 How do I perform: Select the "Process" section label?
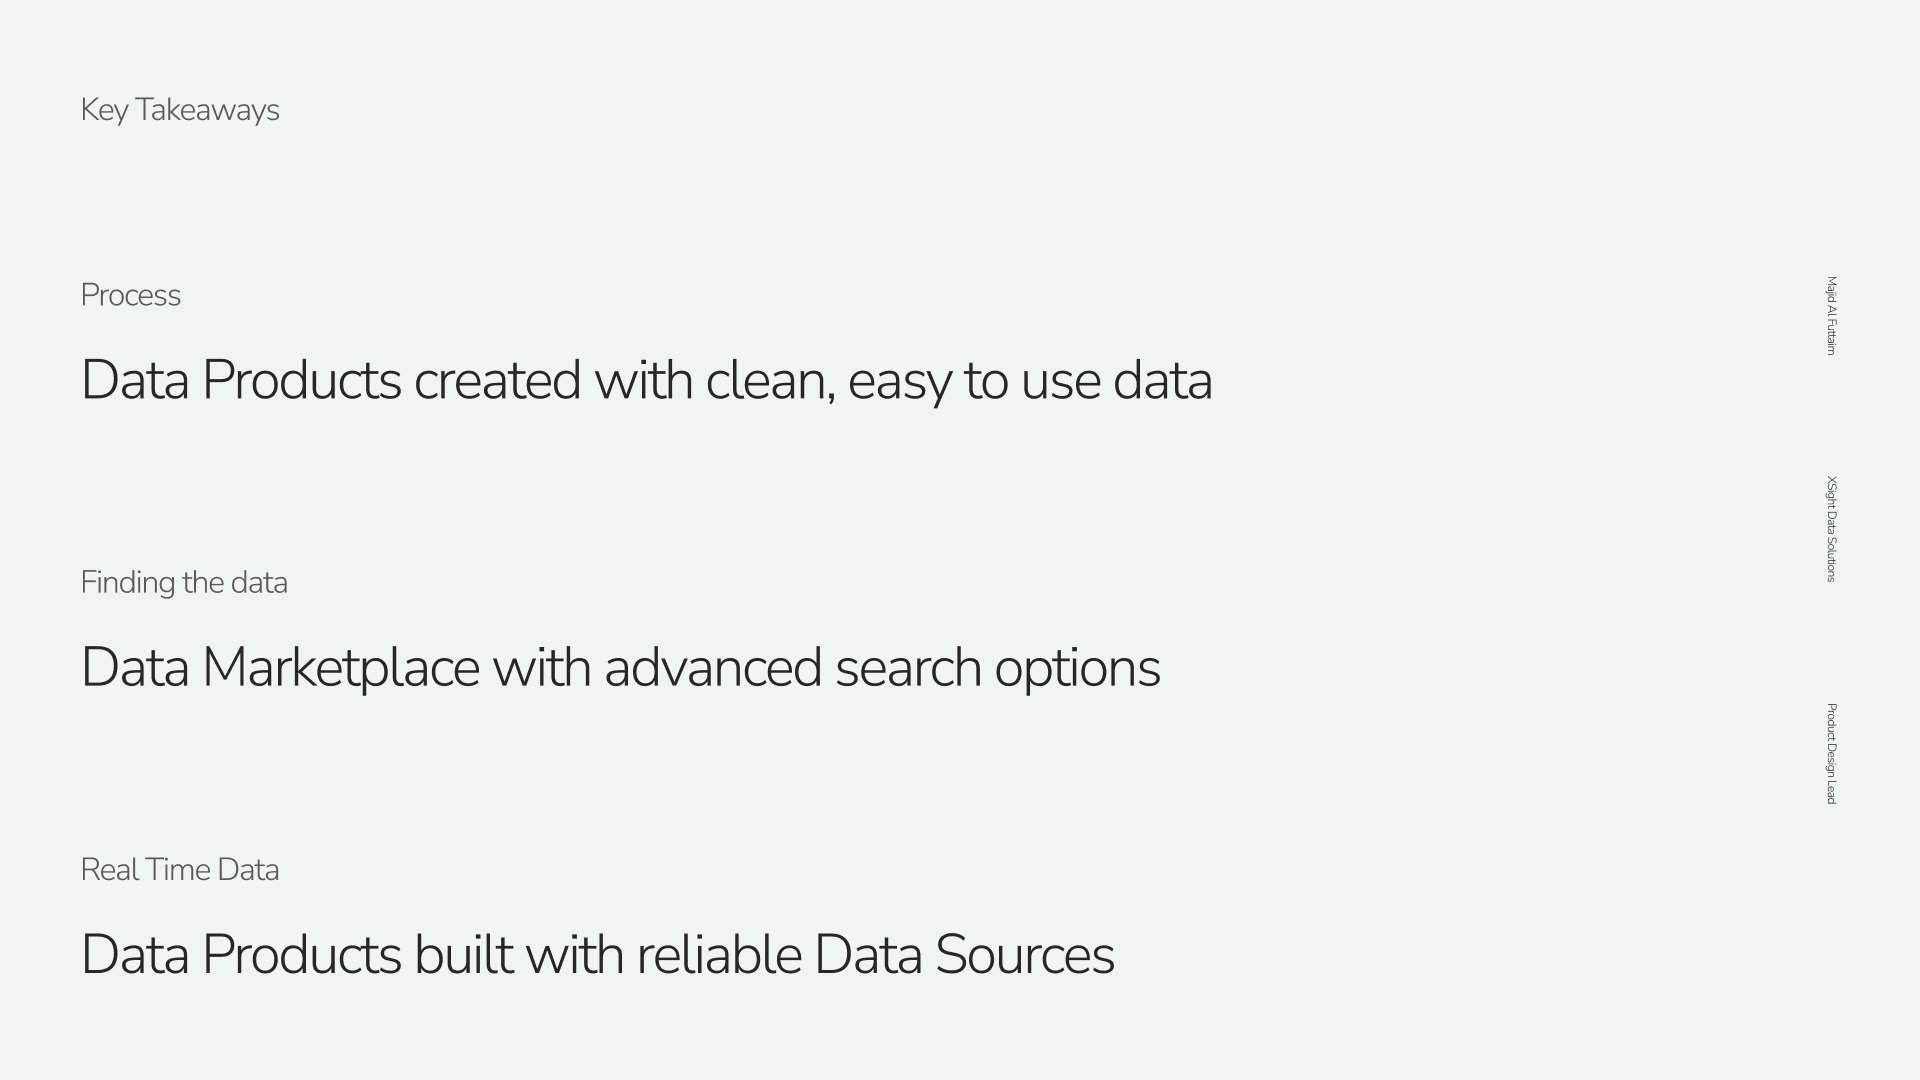coord(131,296)
